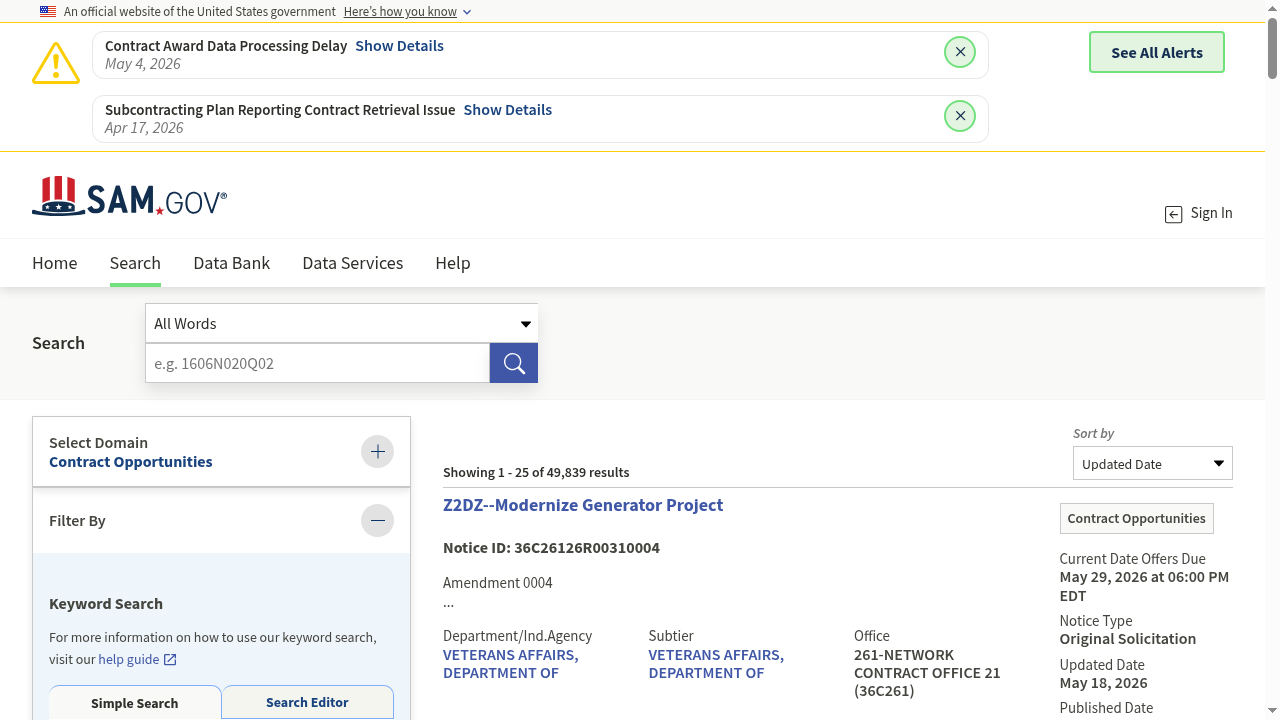Open Z2DZ--Modernize Generator Project result
This screenshot has width=1280, height=720.
(583, 505)
